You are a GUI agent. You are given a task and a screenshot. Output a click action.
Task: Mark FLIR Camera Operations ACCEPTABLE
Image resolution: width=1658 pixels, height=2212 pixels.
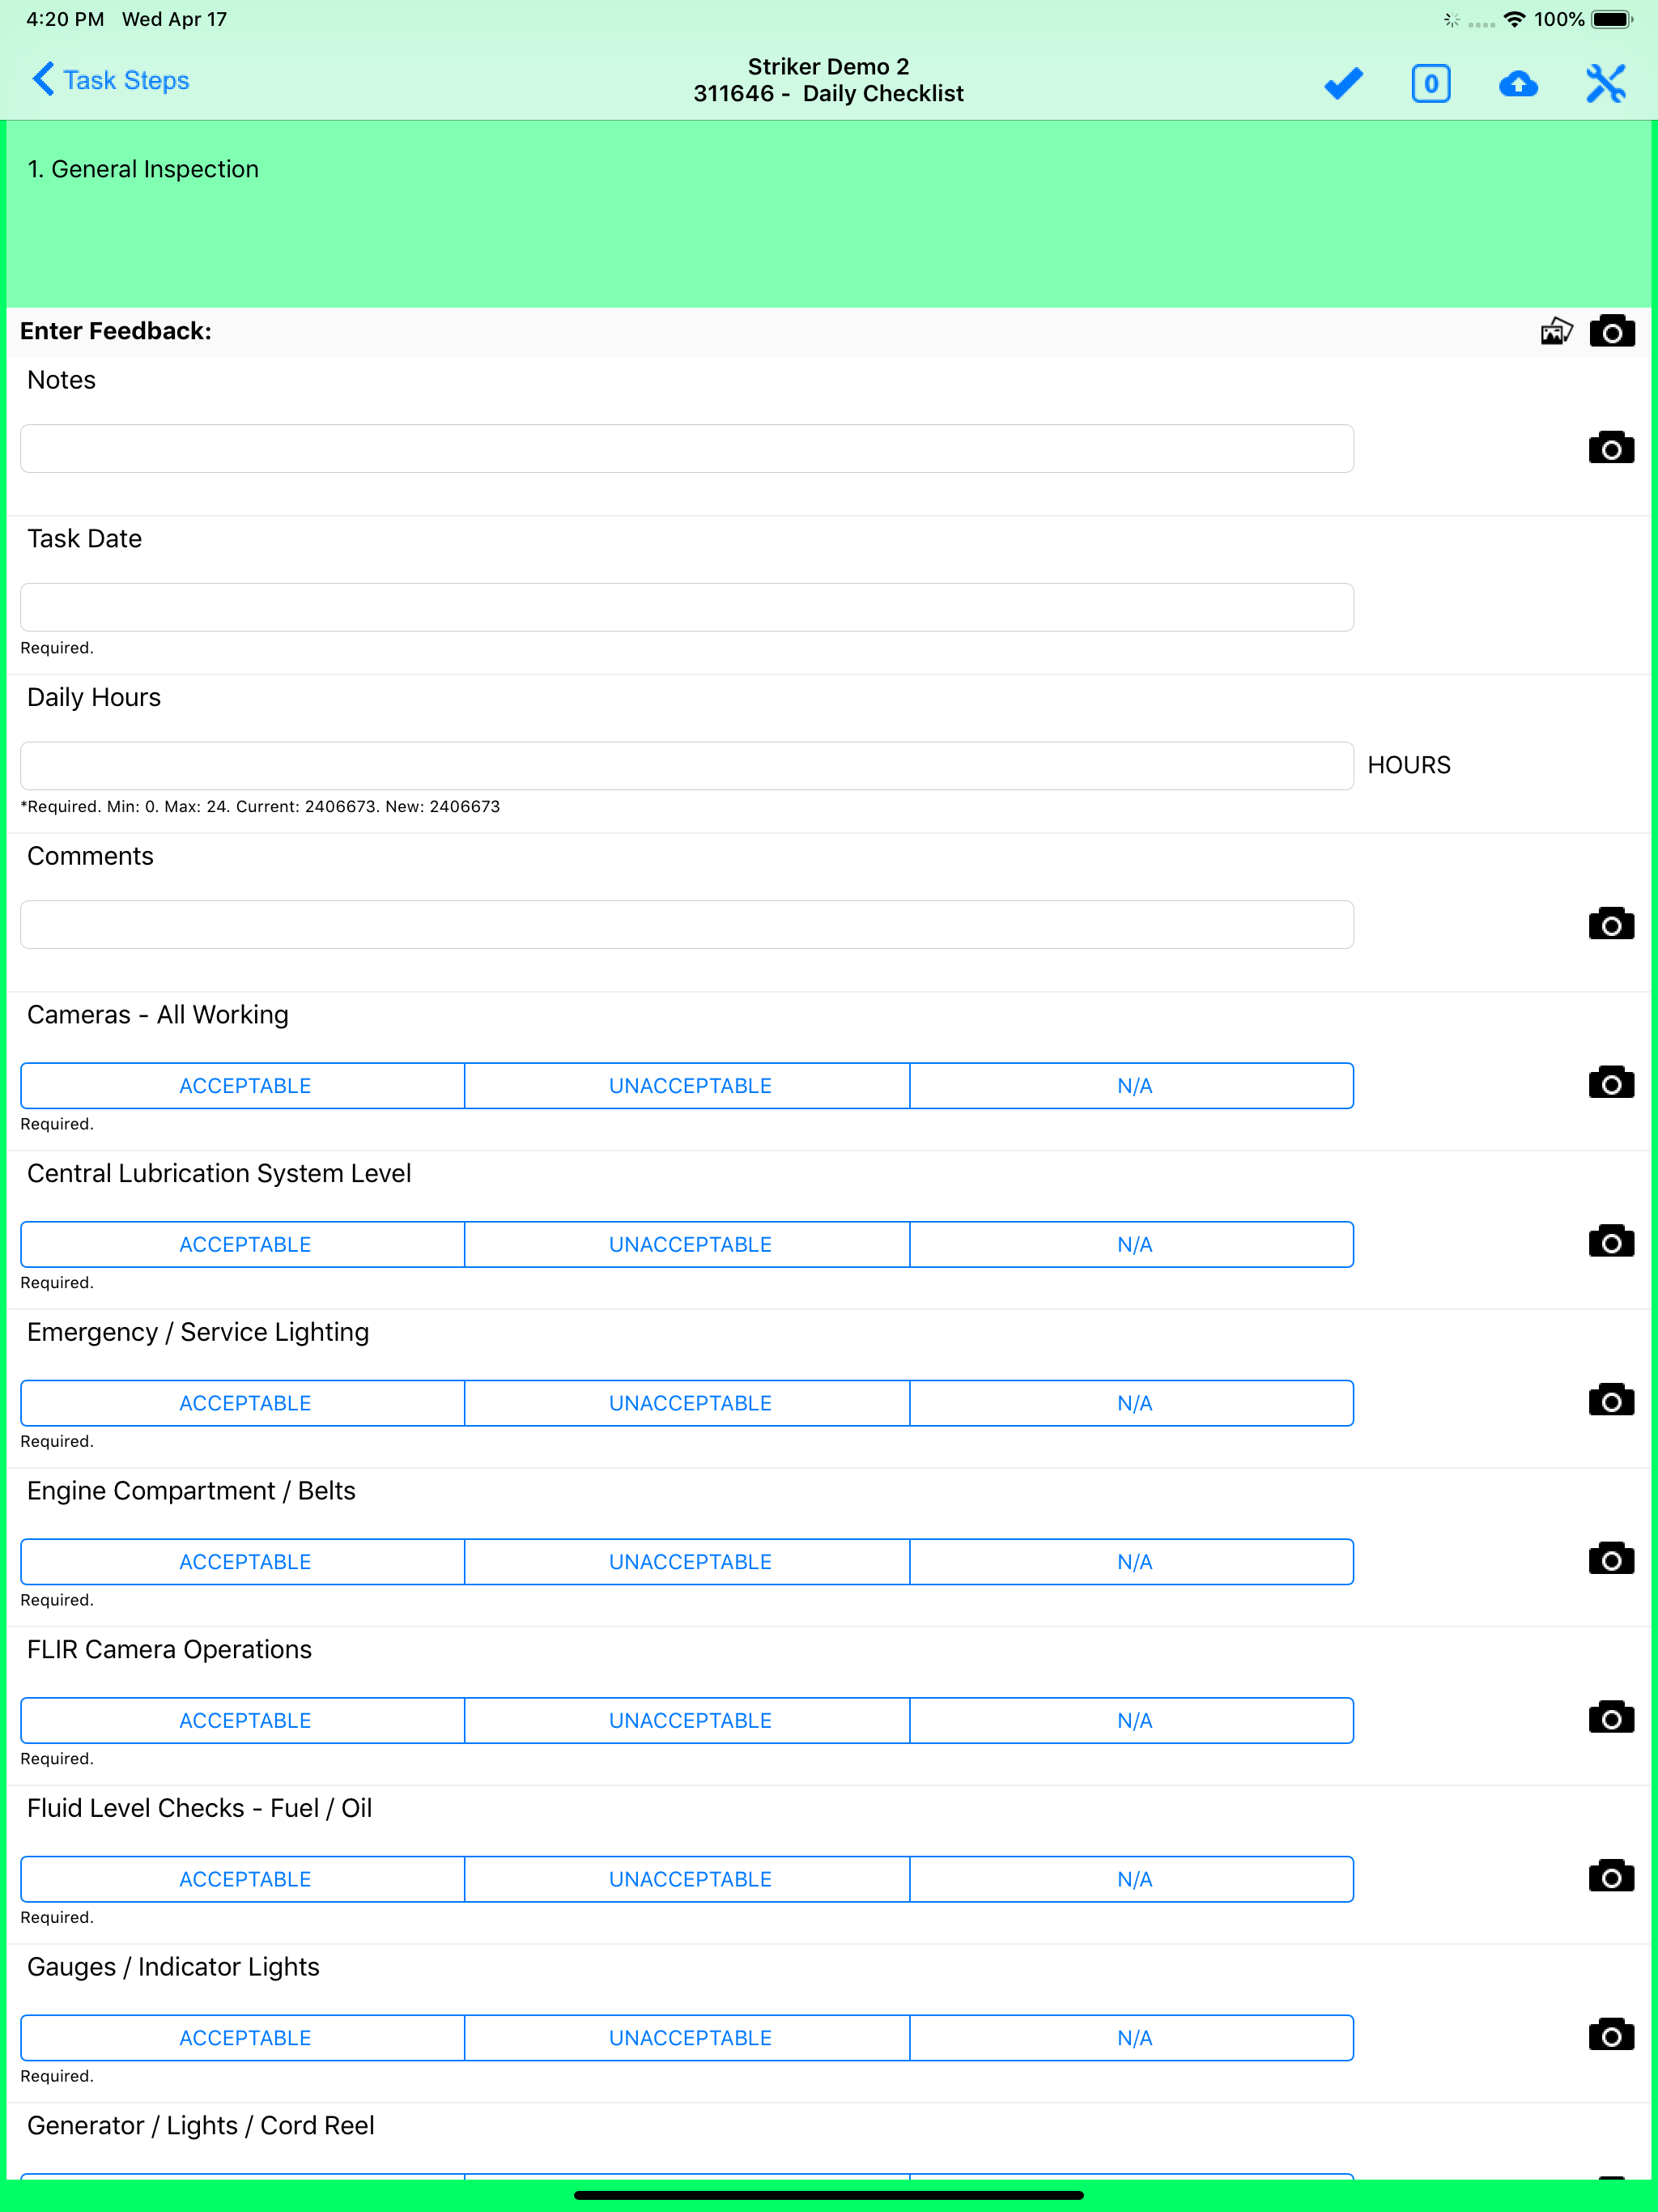coord(243,1721)
